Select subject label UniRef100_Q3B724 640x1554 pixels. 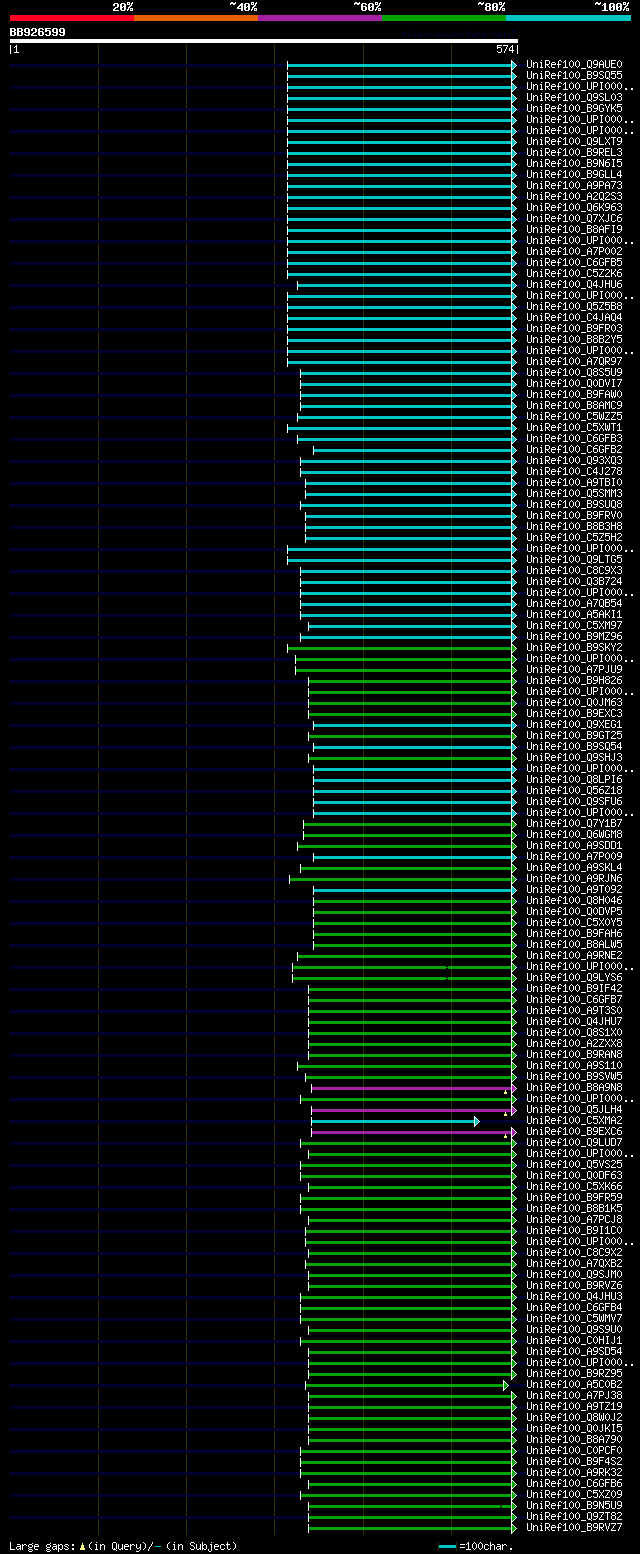pos(574,582)
